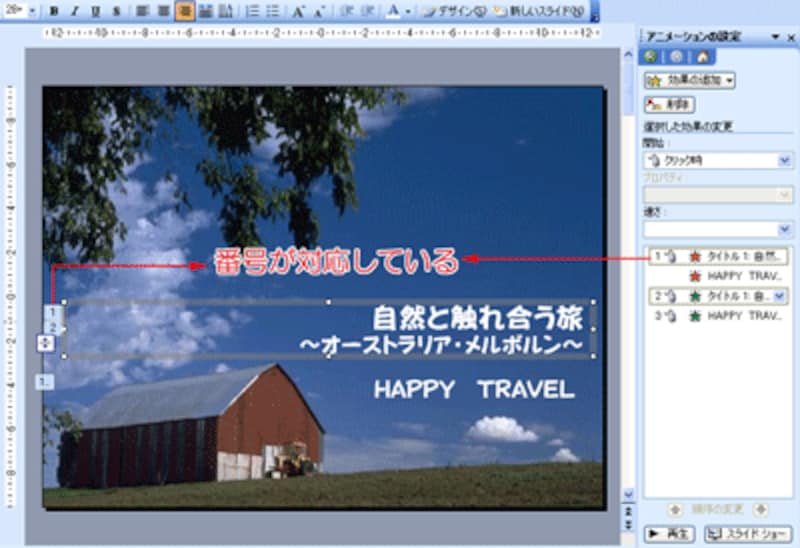Center align the text
The image size is (800, 548).
pyautogui.click(x=163, y=11)
